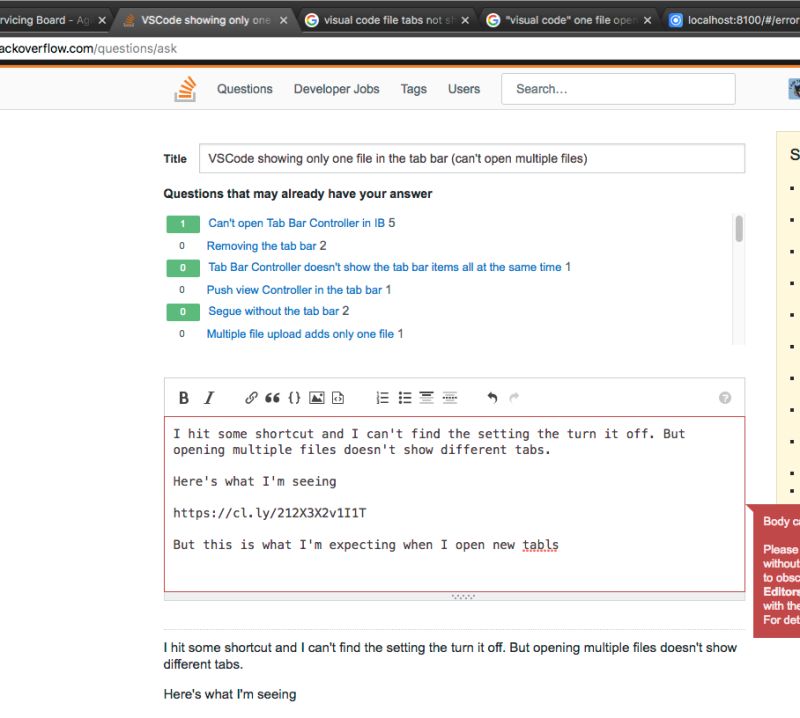Insert code snippet with snippet icon
Screen dimensions: 800x718
pyautogui.click(x=338, y=398)
